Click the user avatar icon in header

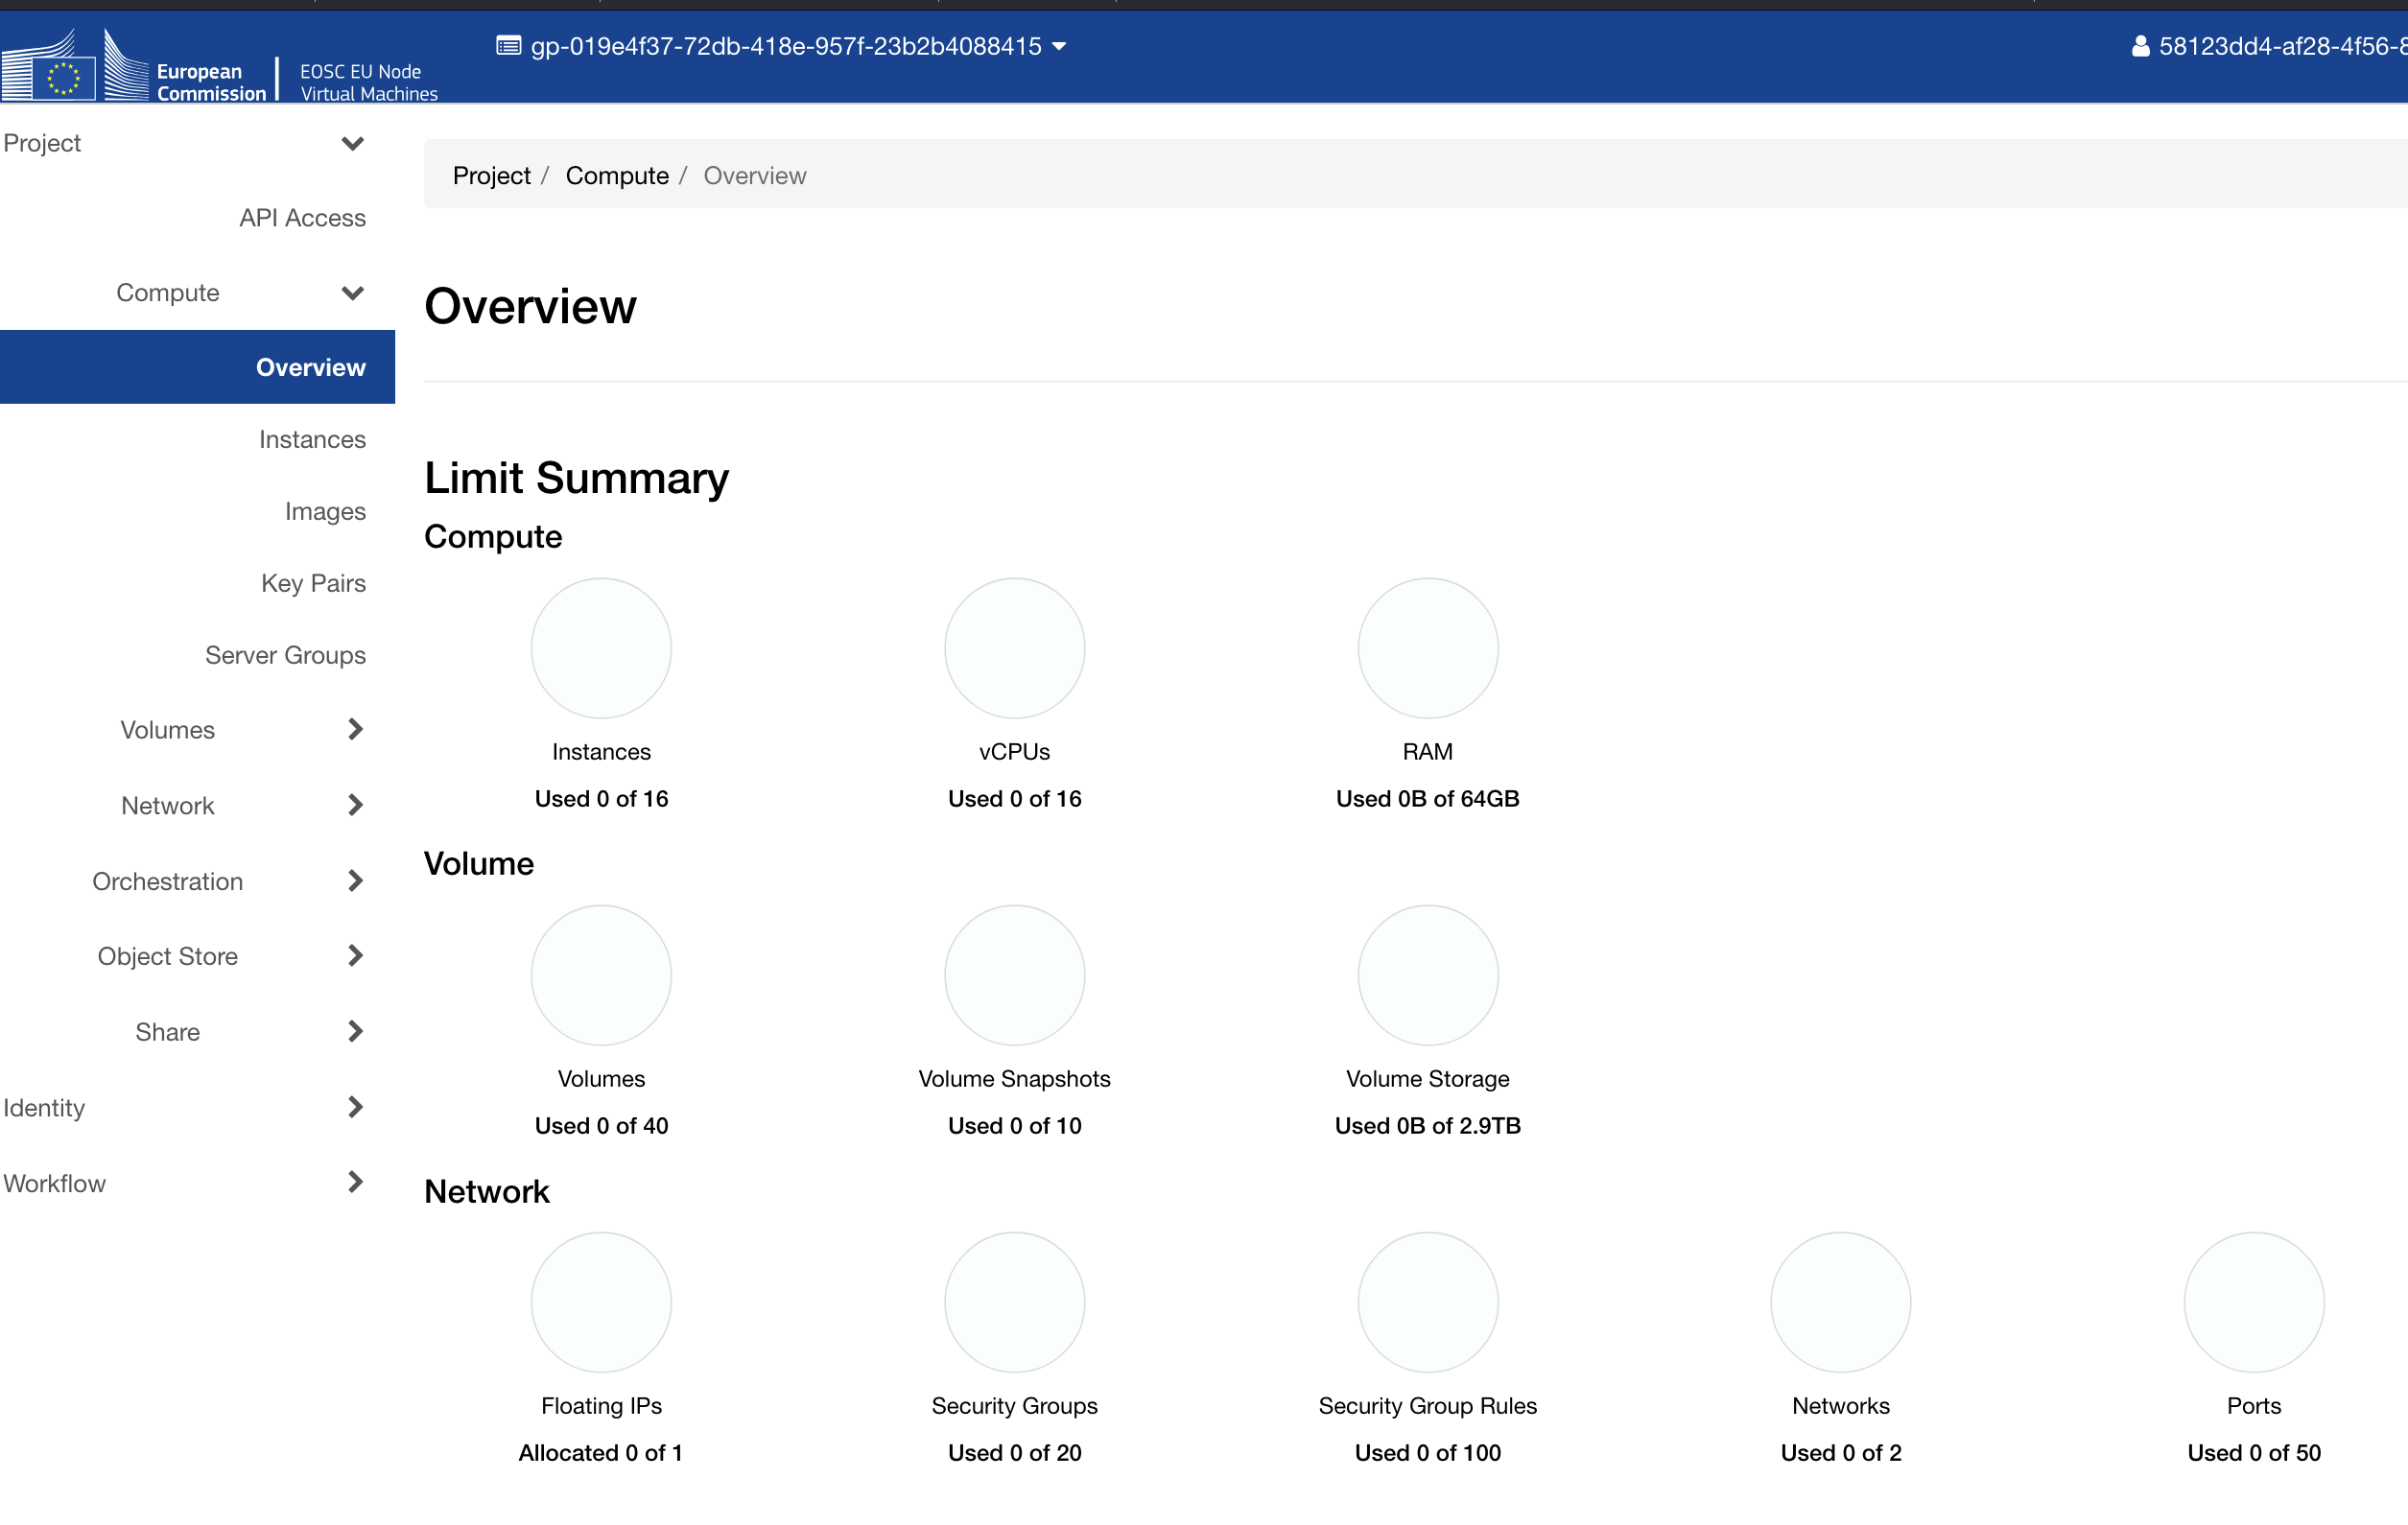(2140, 46)
